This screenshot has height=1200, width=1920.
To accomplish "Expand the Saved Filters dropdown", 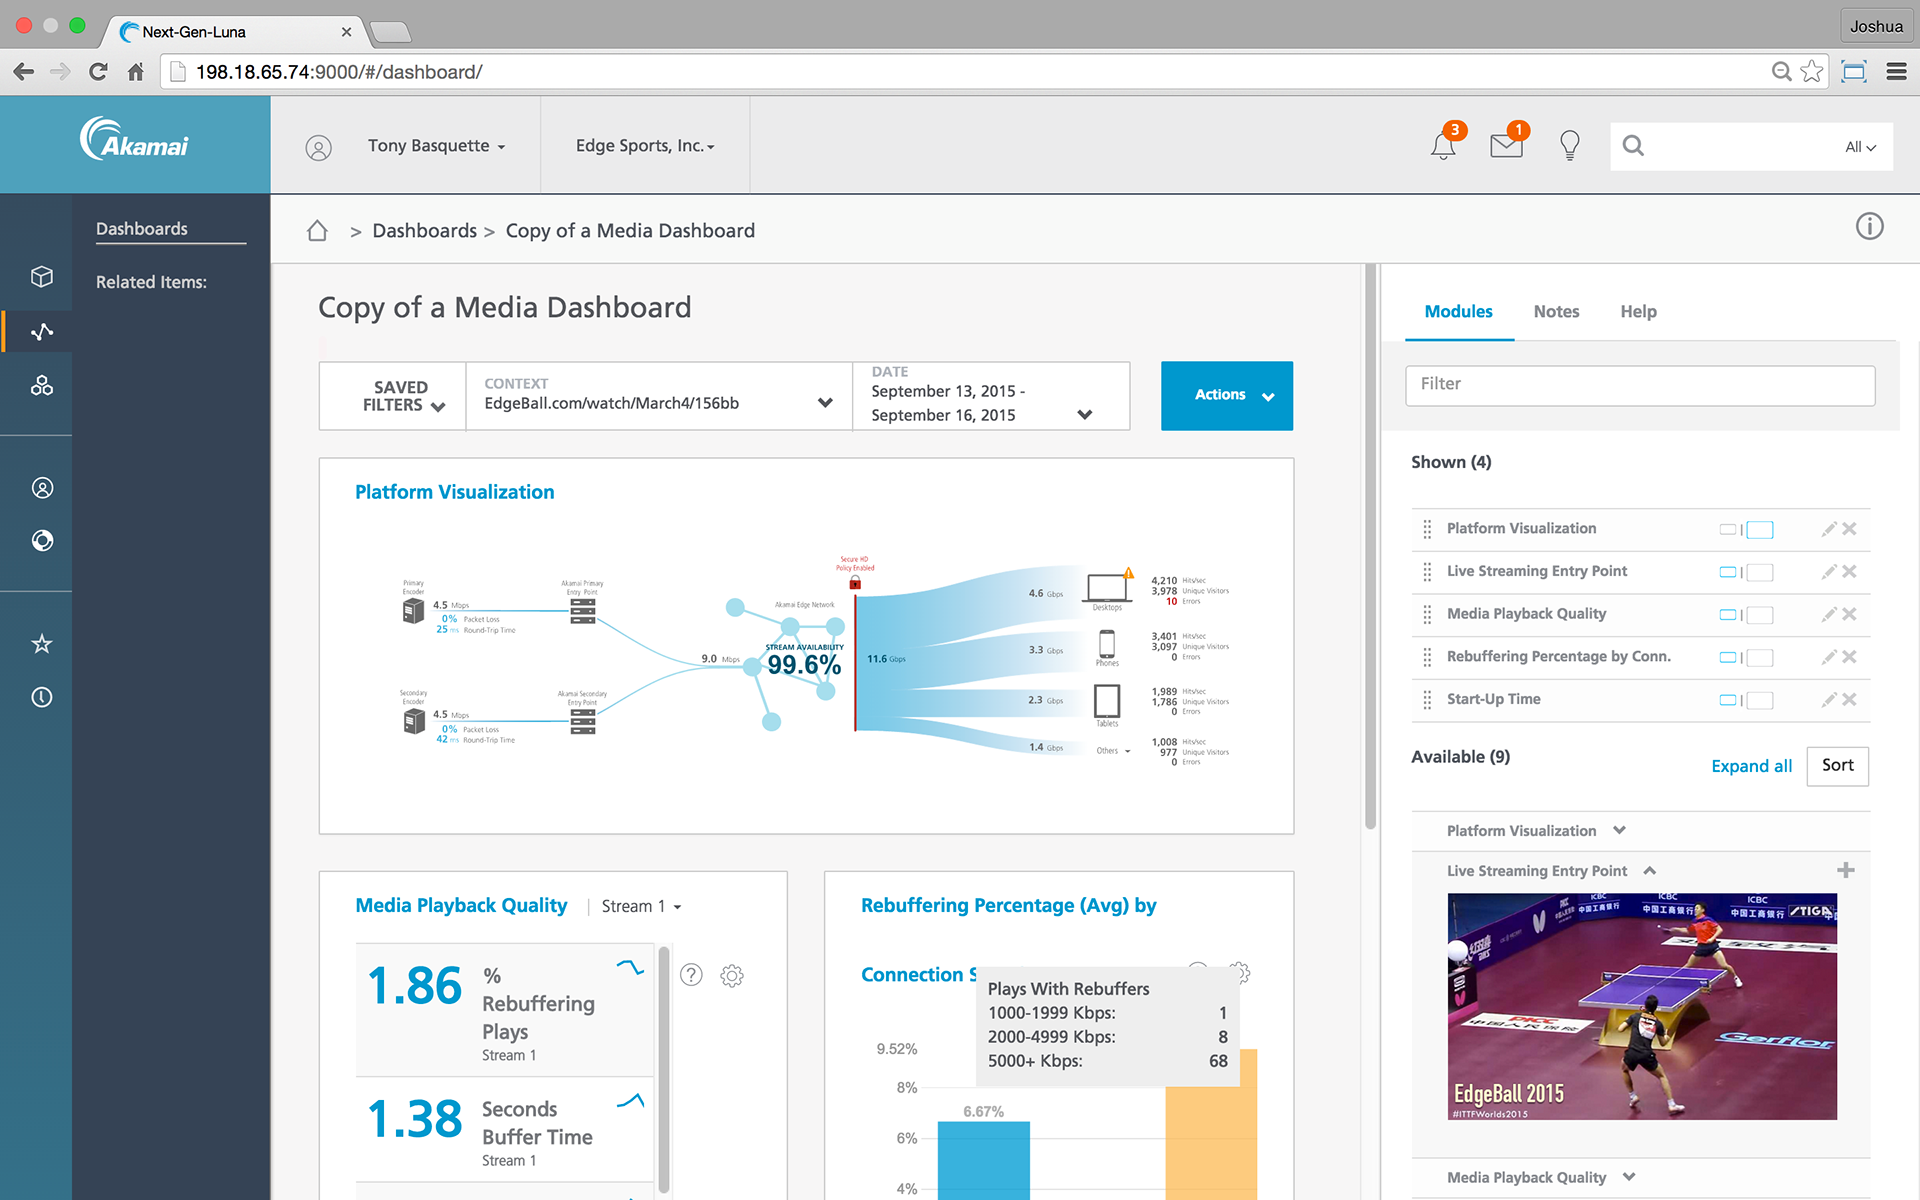I will [393, 396].
